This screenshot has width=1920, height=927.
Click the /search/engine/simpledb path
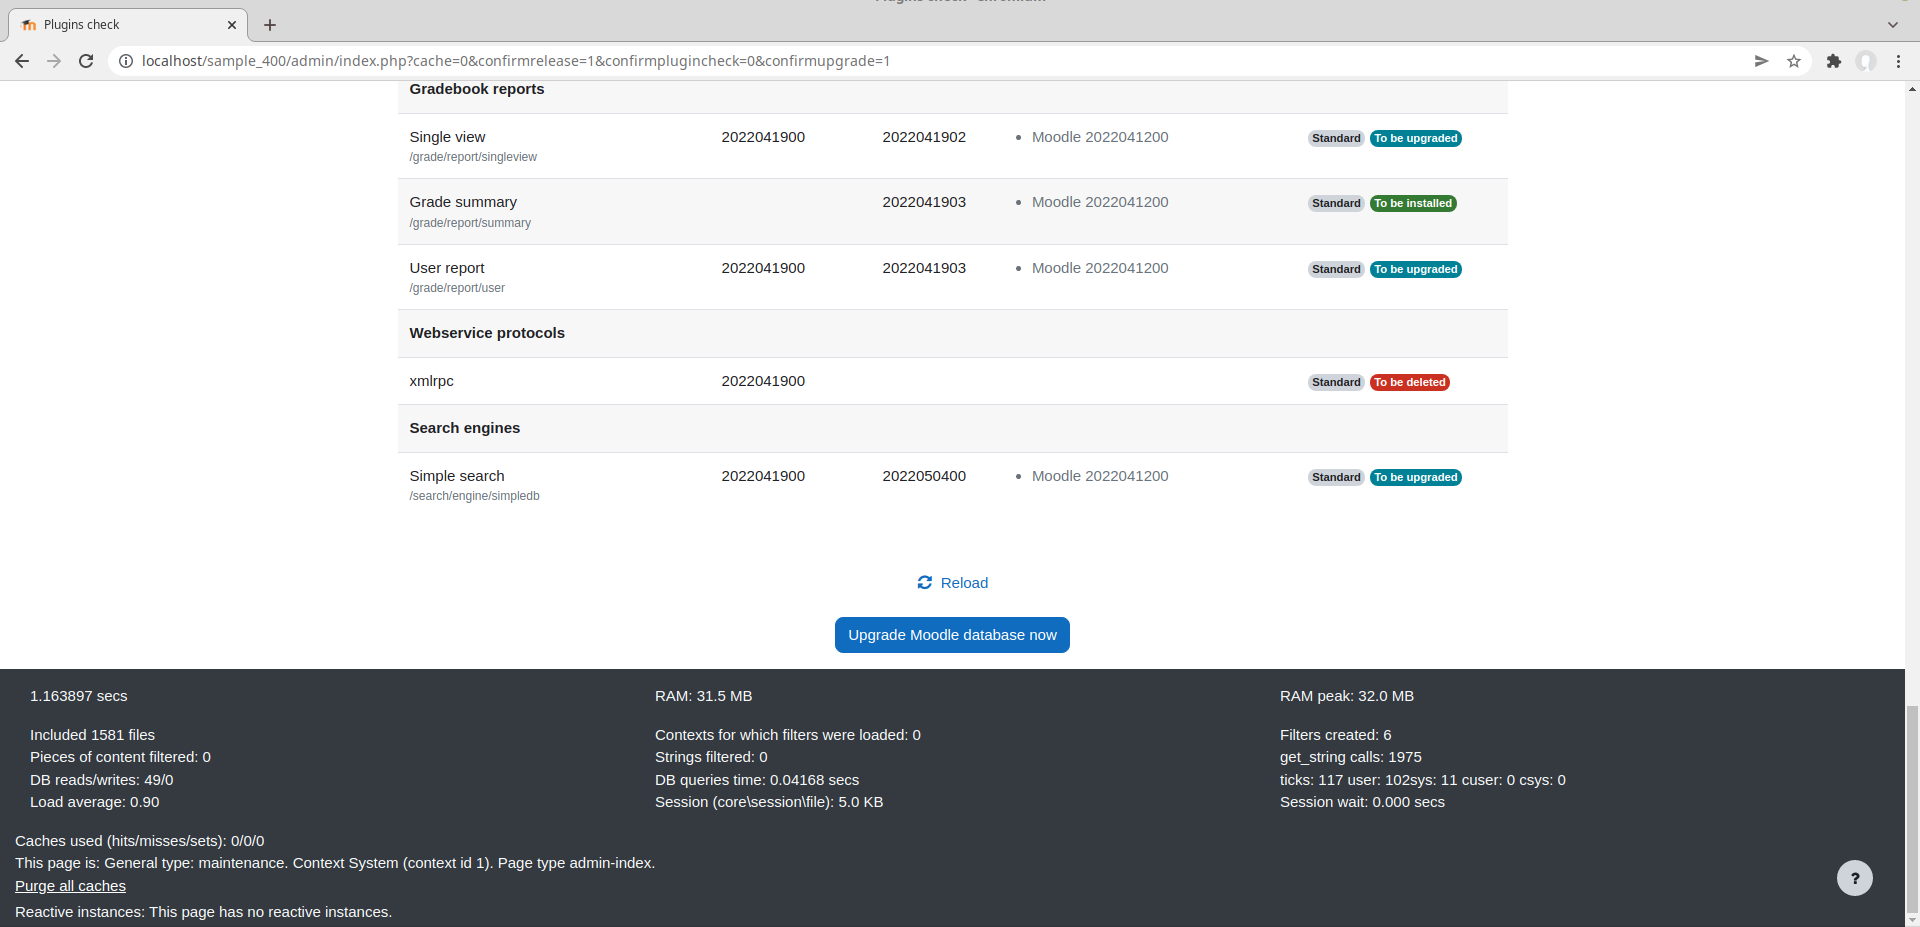[x=474, y=496]
